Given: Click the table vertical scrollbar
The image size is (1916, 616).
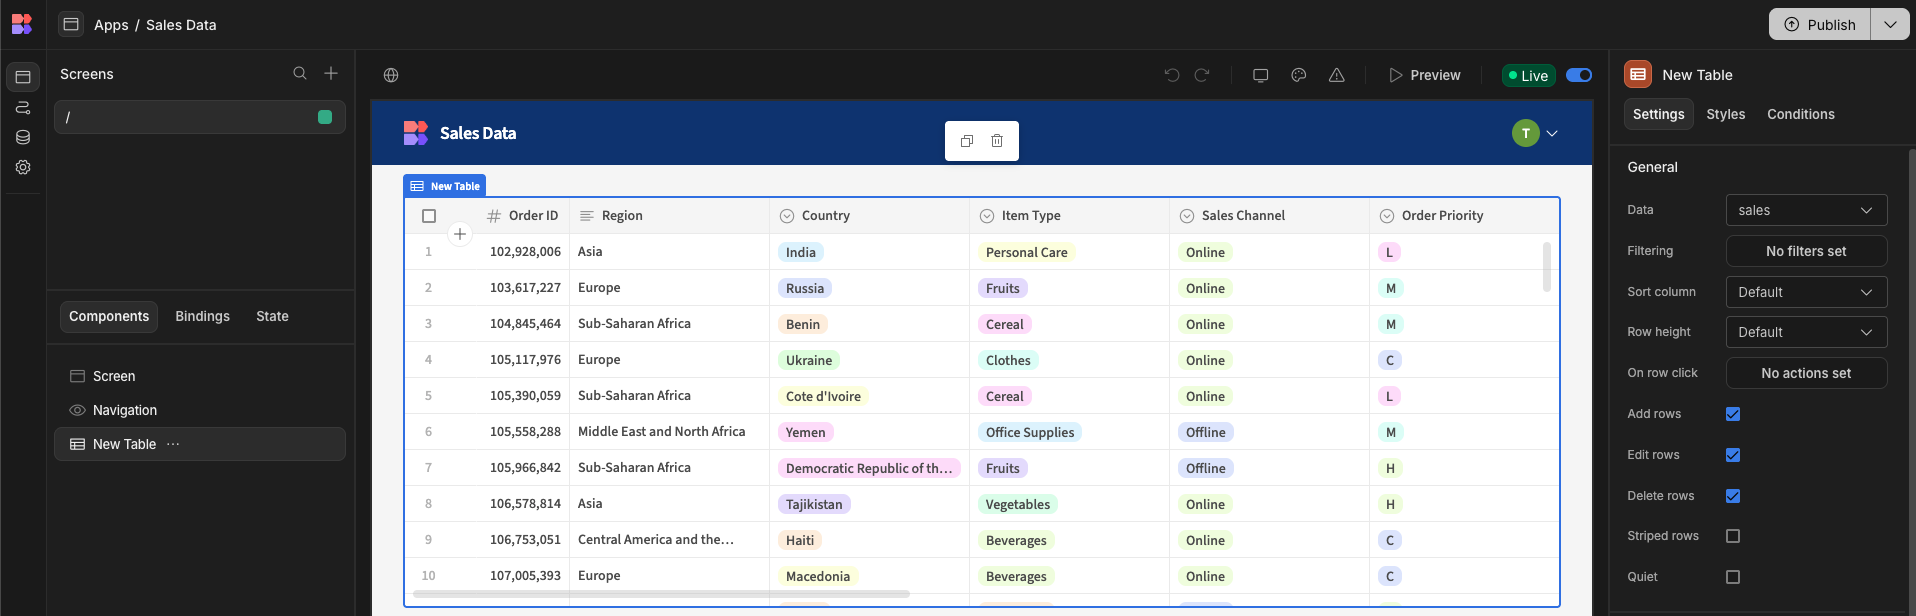Looking at the screenshot, I should pos(1547,266).
